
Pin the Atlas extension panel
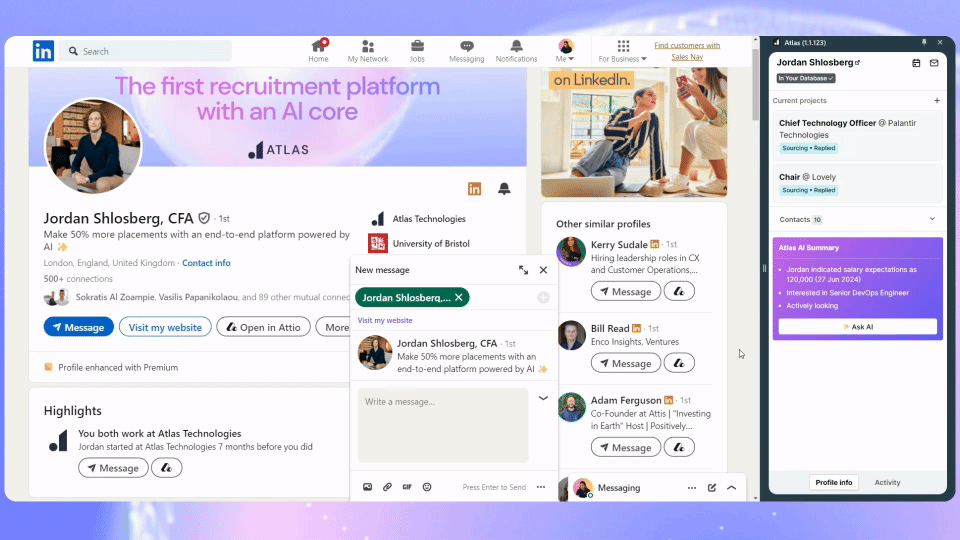(x=923, y=43)
